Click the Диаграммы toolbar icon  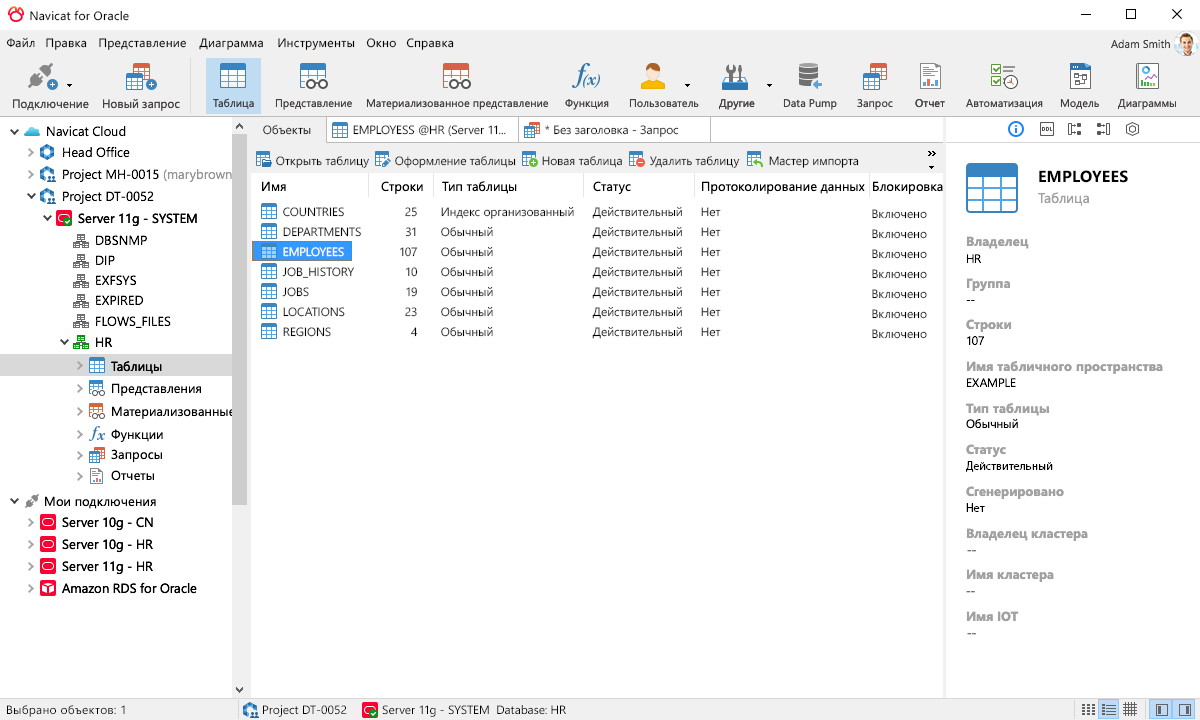pyautogui.click(x=1147, y=86)
